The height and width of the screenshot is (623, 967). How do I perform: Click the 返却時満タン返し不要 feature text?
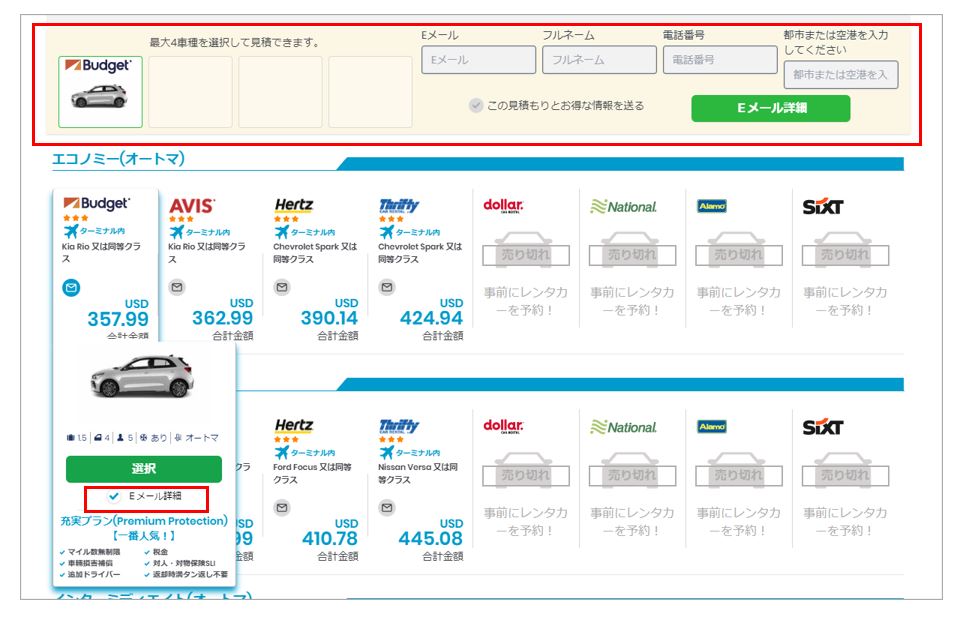(190, 574)
